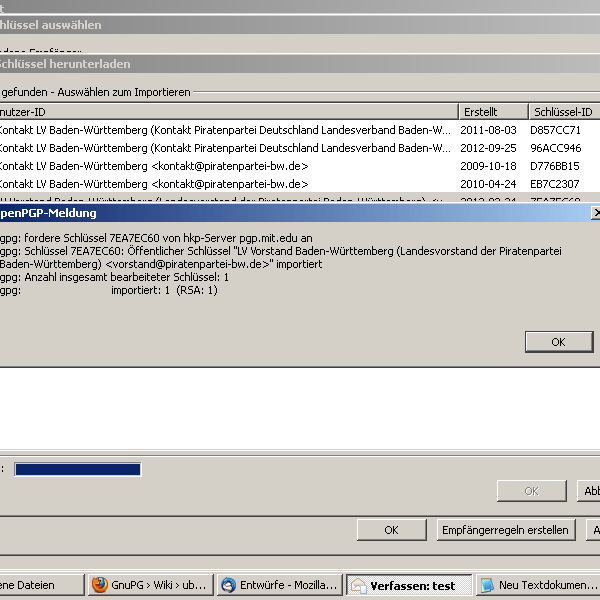The image size is (600, 600).
Task: Select the key row dated 2012-09-25
Action: click(300, 148)
